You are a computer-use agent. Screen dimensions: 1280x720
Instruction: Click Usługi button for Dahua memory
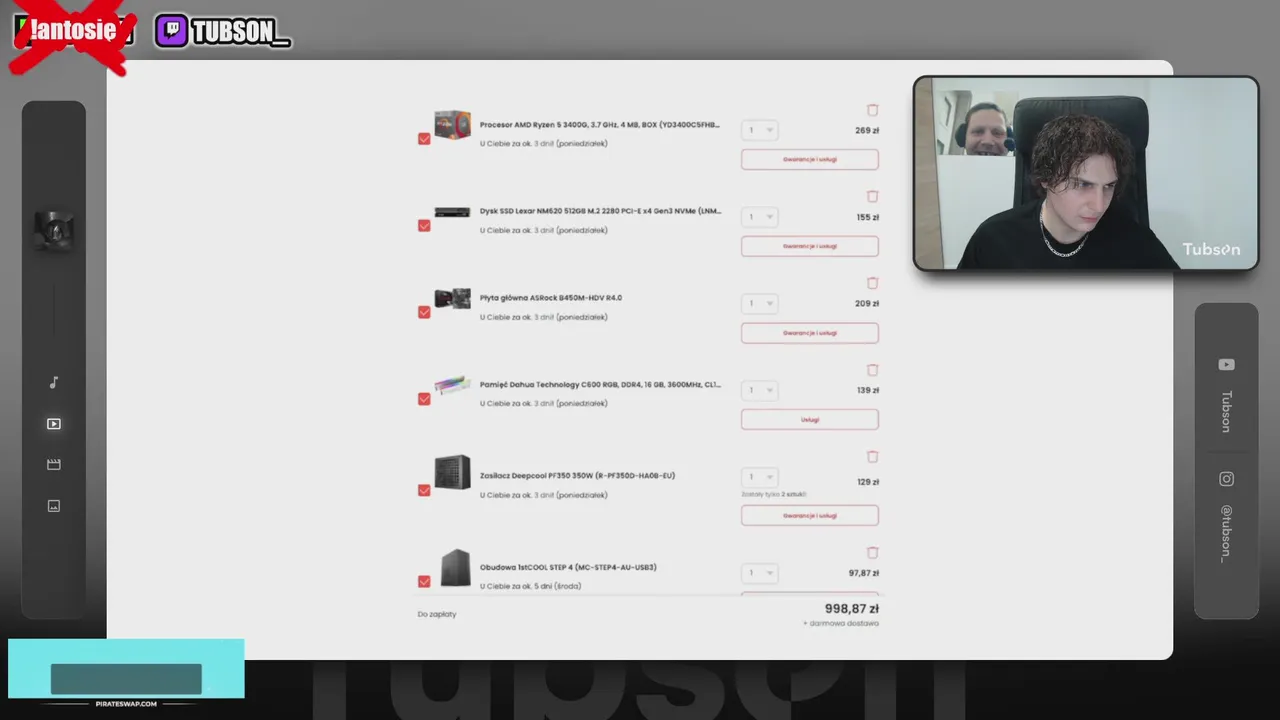click(x=810, y=420)
